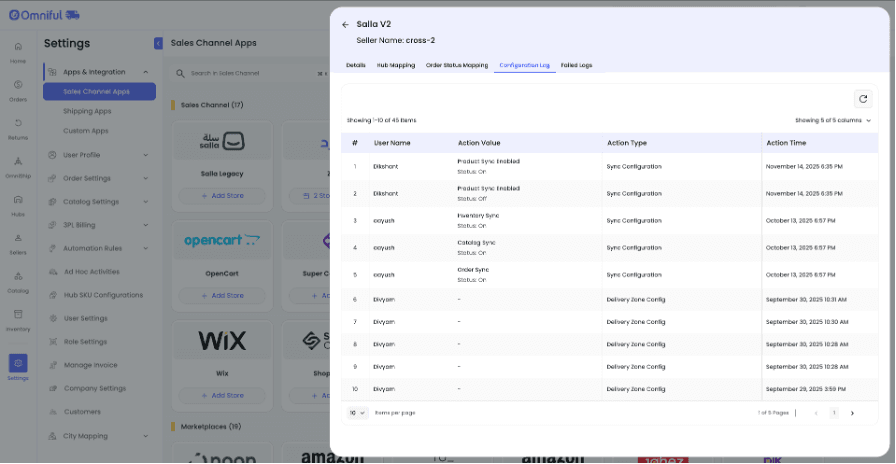This screenshot has height=464, width=896.
Task: Open the Order Status Mapping tab
Action: point(456,65)
